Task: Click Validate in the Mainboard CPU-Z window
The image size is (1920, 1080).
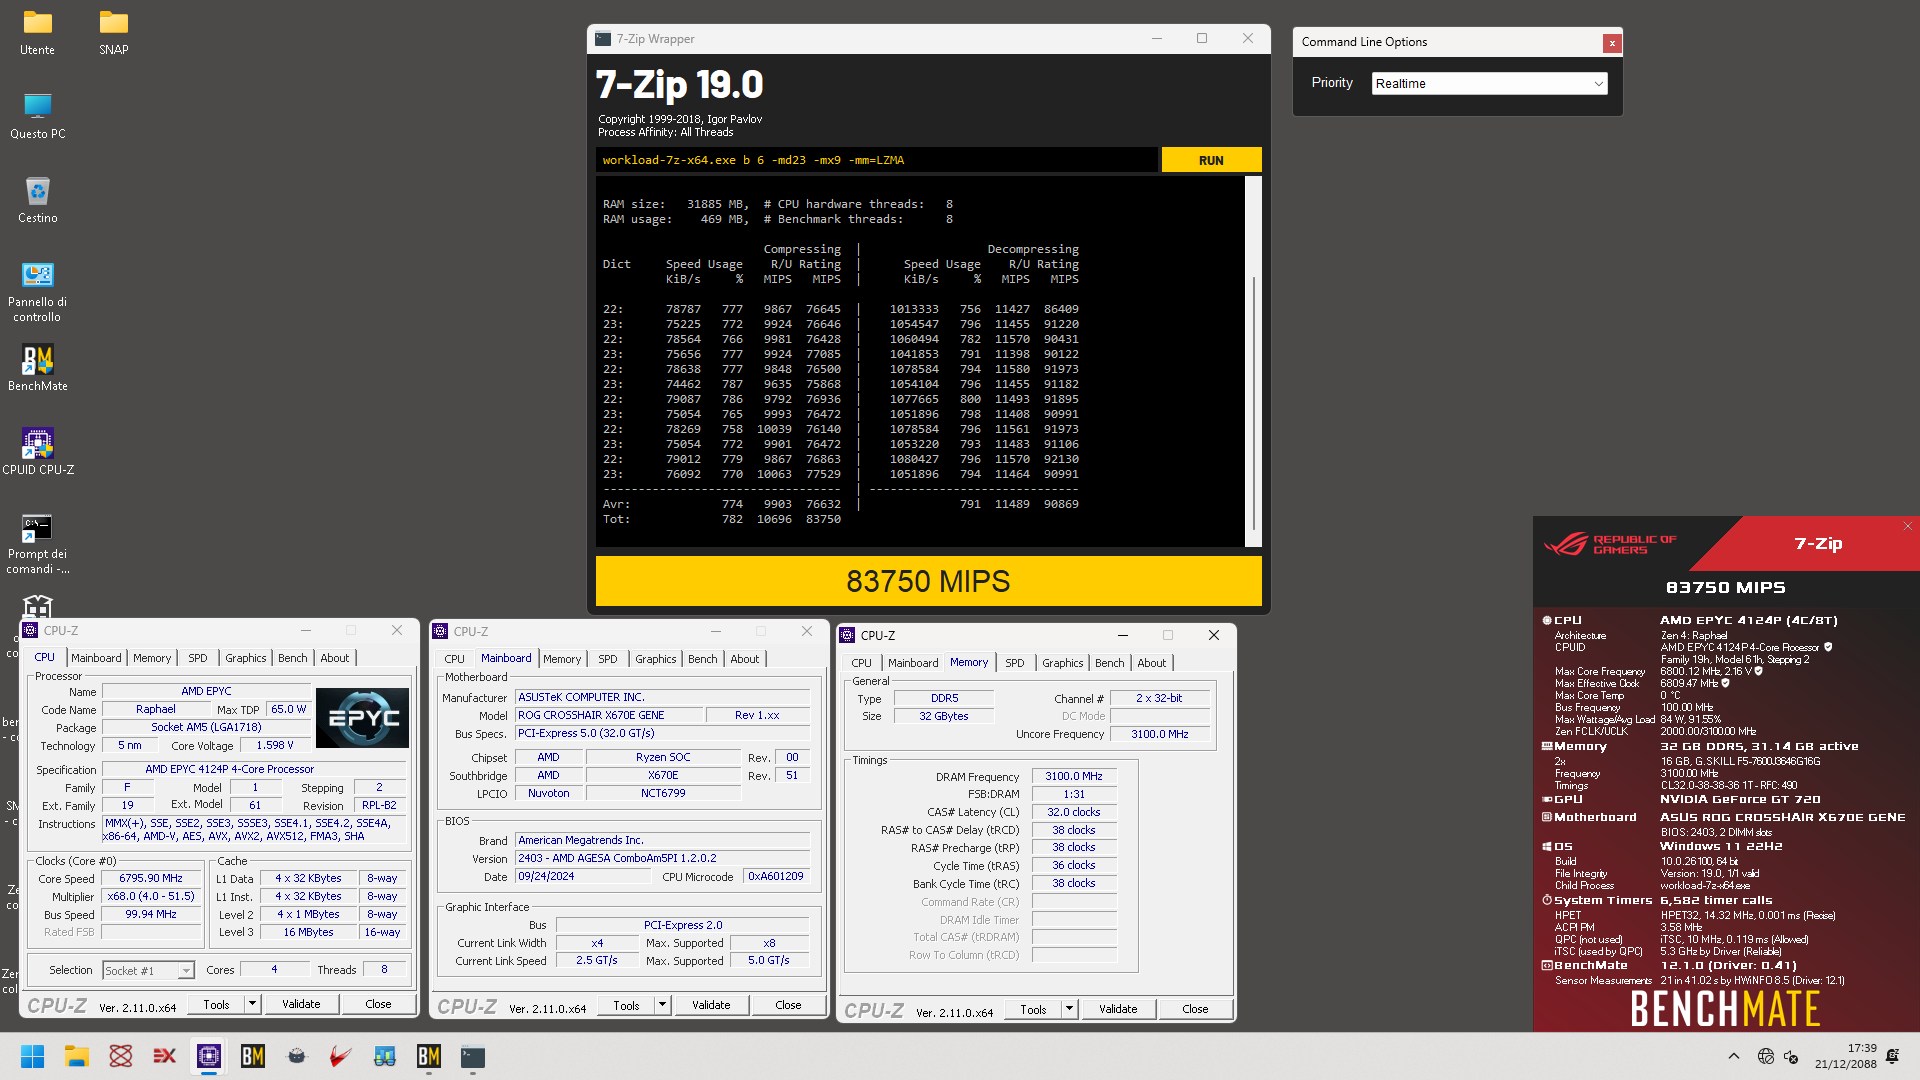Action: [711, 1005]
